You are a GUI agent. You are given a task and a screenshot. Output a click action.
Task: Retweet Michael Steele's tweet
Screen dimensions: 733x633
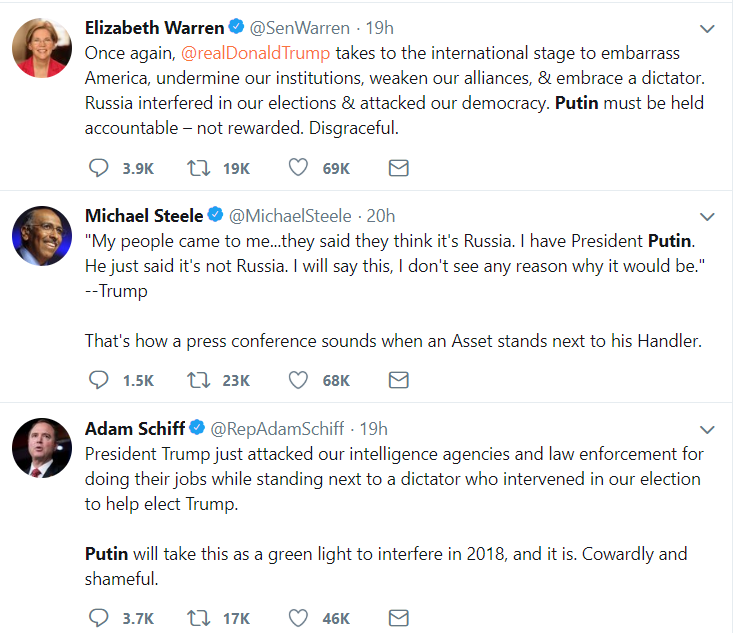(199, 380)
